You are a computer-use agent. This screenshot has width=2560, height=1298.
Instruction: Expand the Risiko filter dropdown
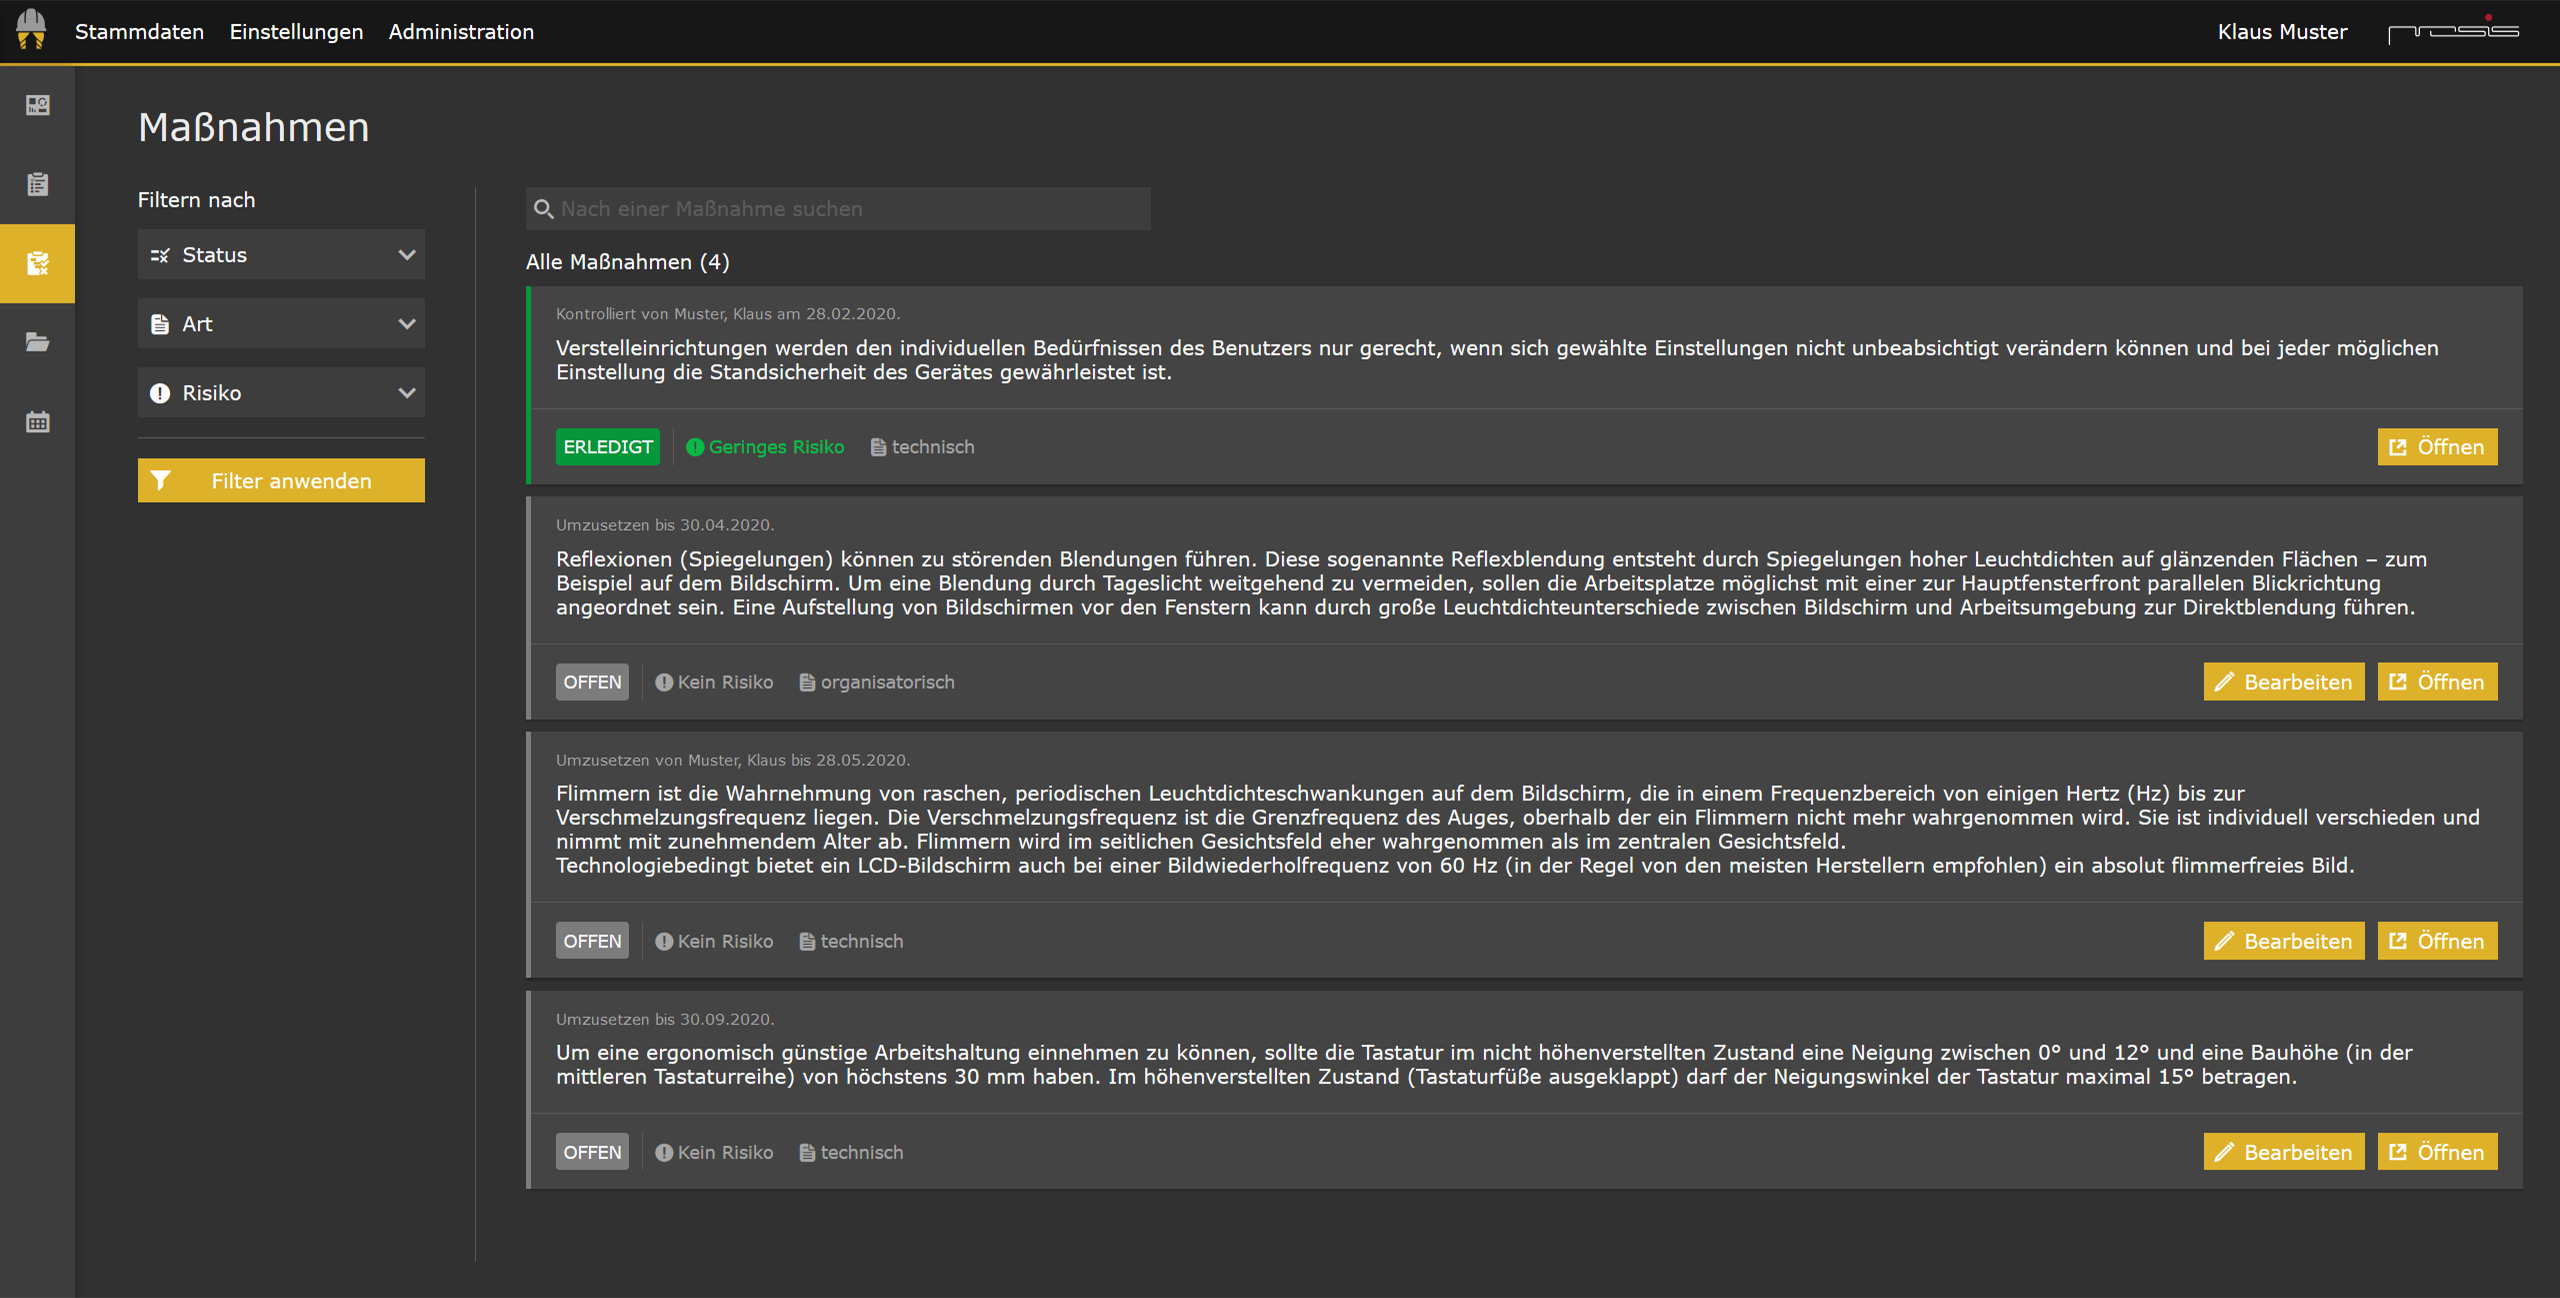click(x=281, y=392)
